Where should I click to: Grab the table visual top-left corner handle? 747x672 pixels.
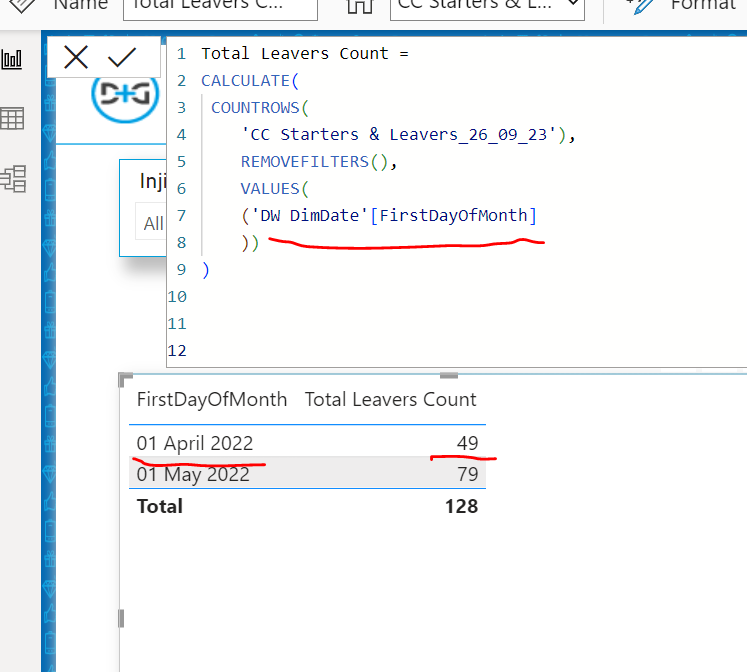[125, 380]
